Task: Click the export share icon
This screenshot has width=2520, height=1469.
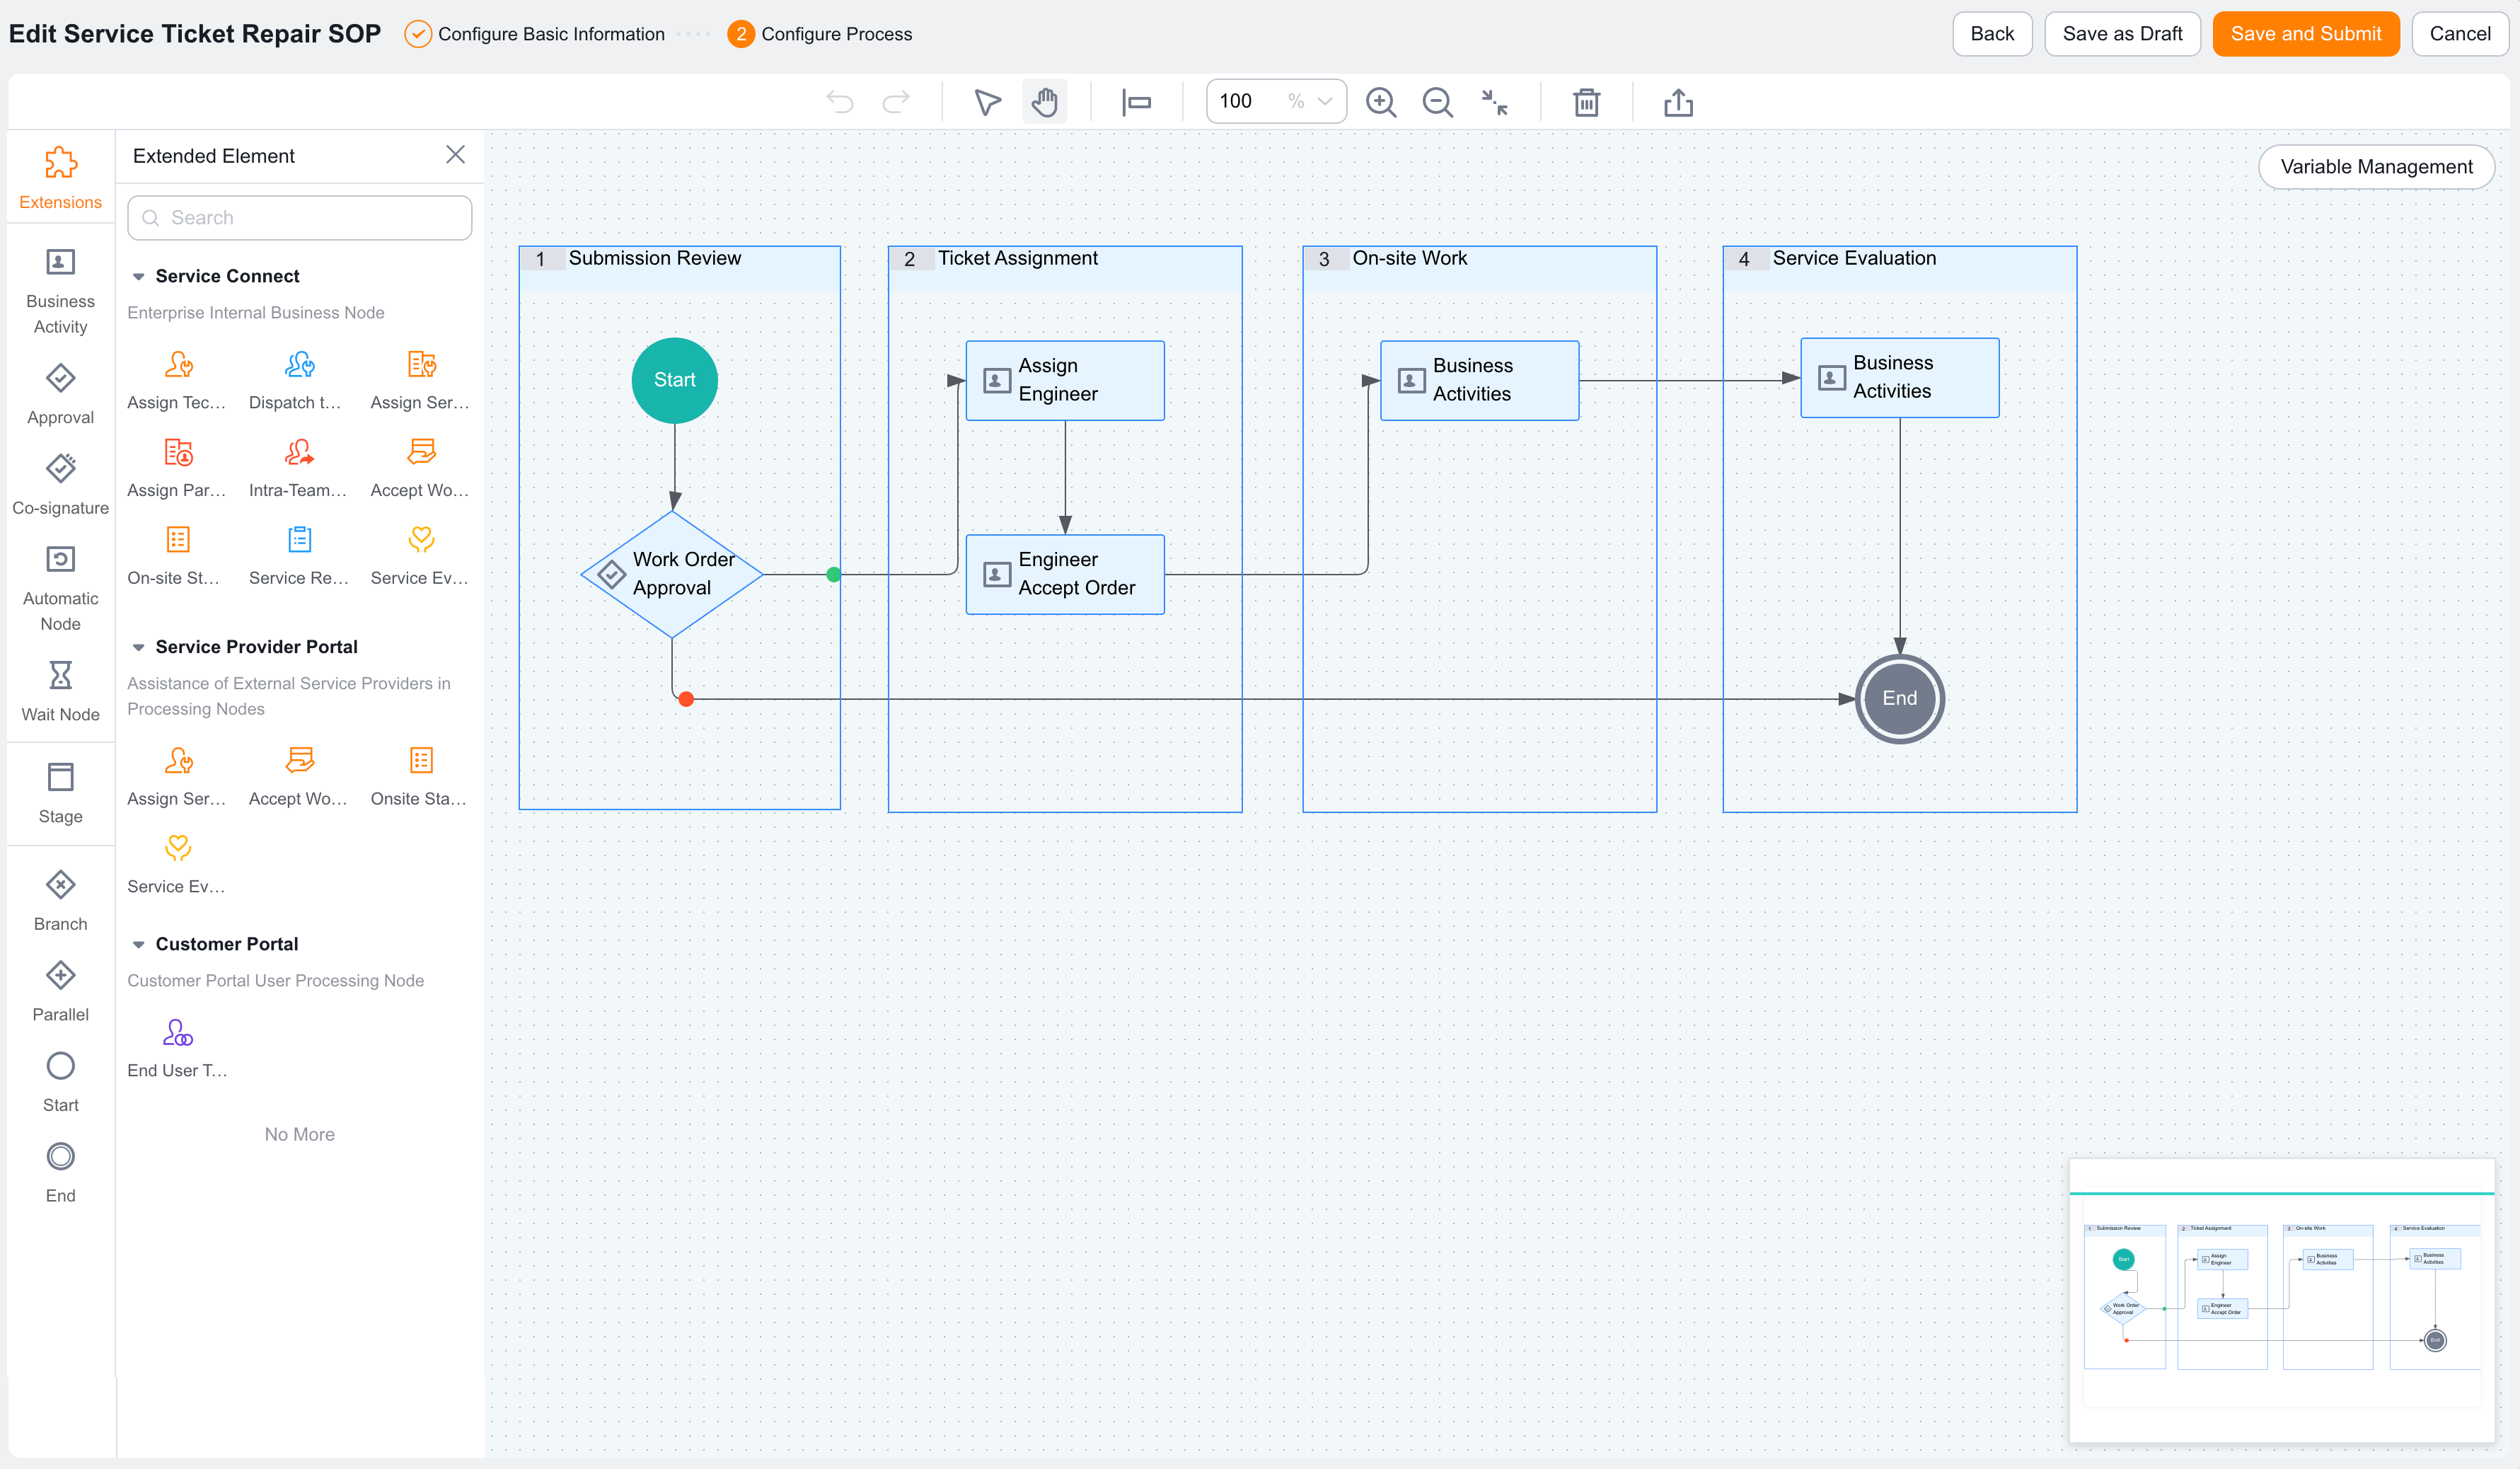Action: 1679,102
